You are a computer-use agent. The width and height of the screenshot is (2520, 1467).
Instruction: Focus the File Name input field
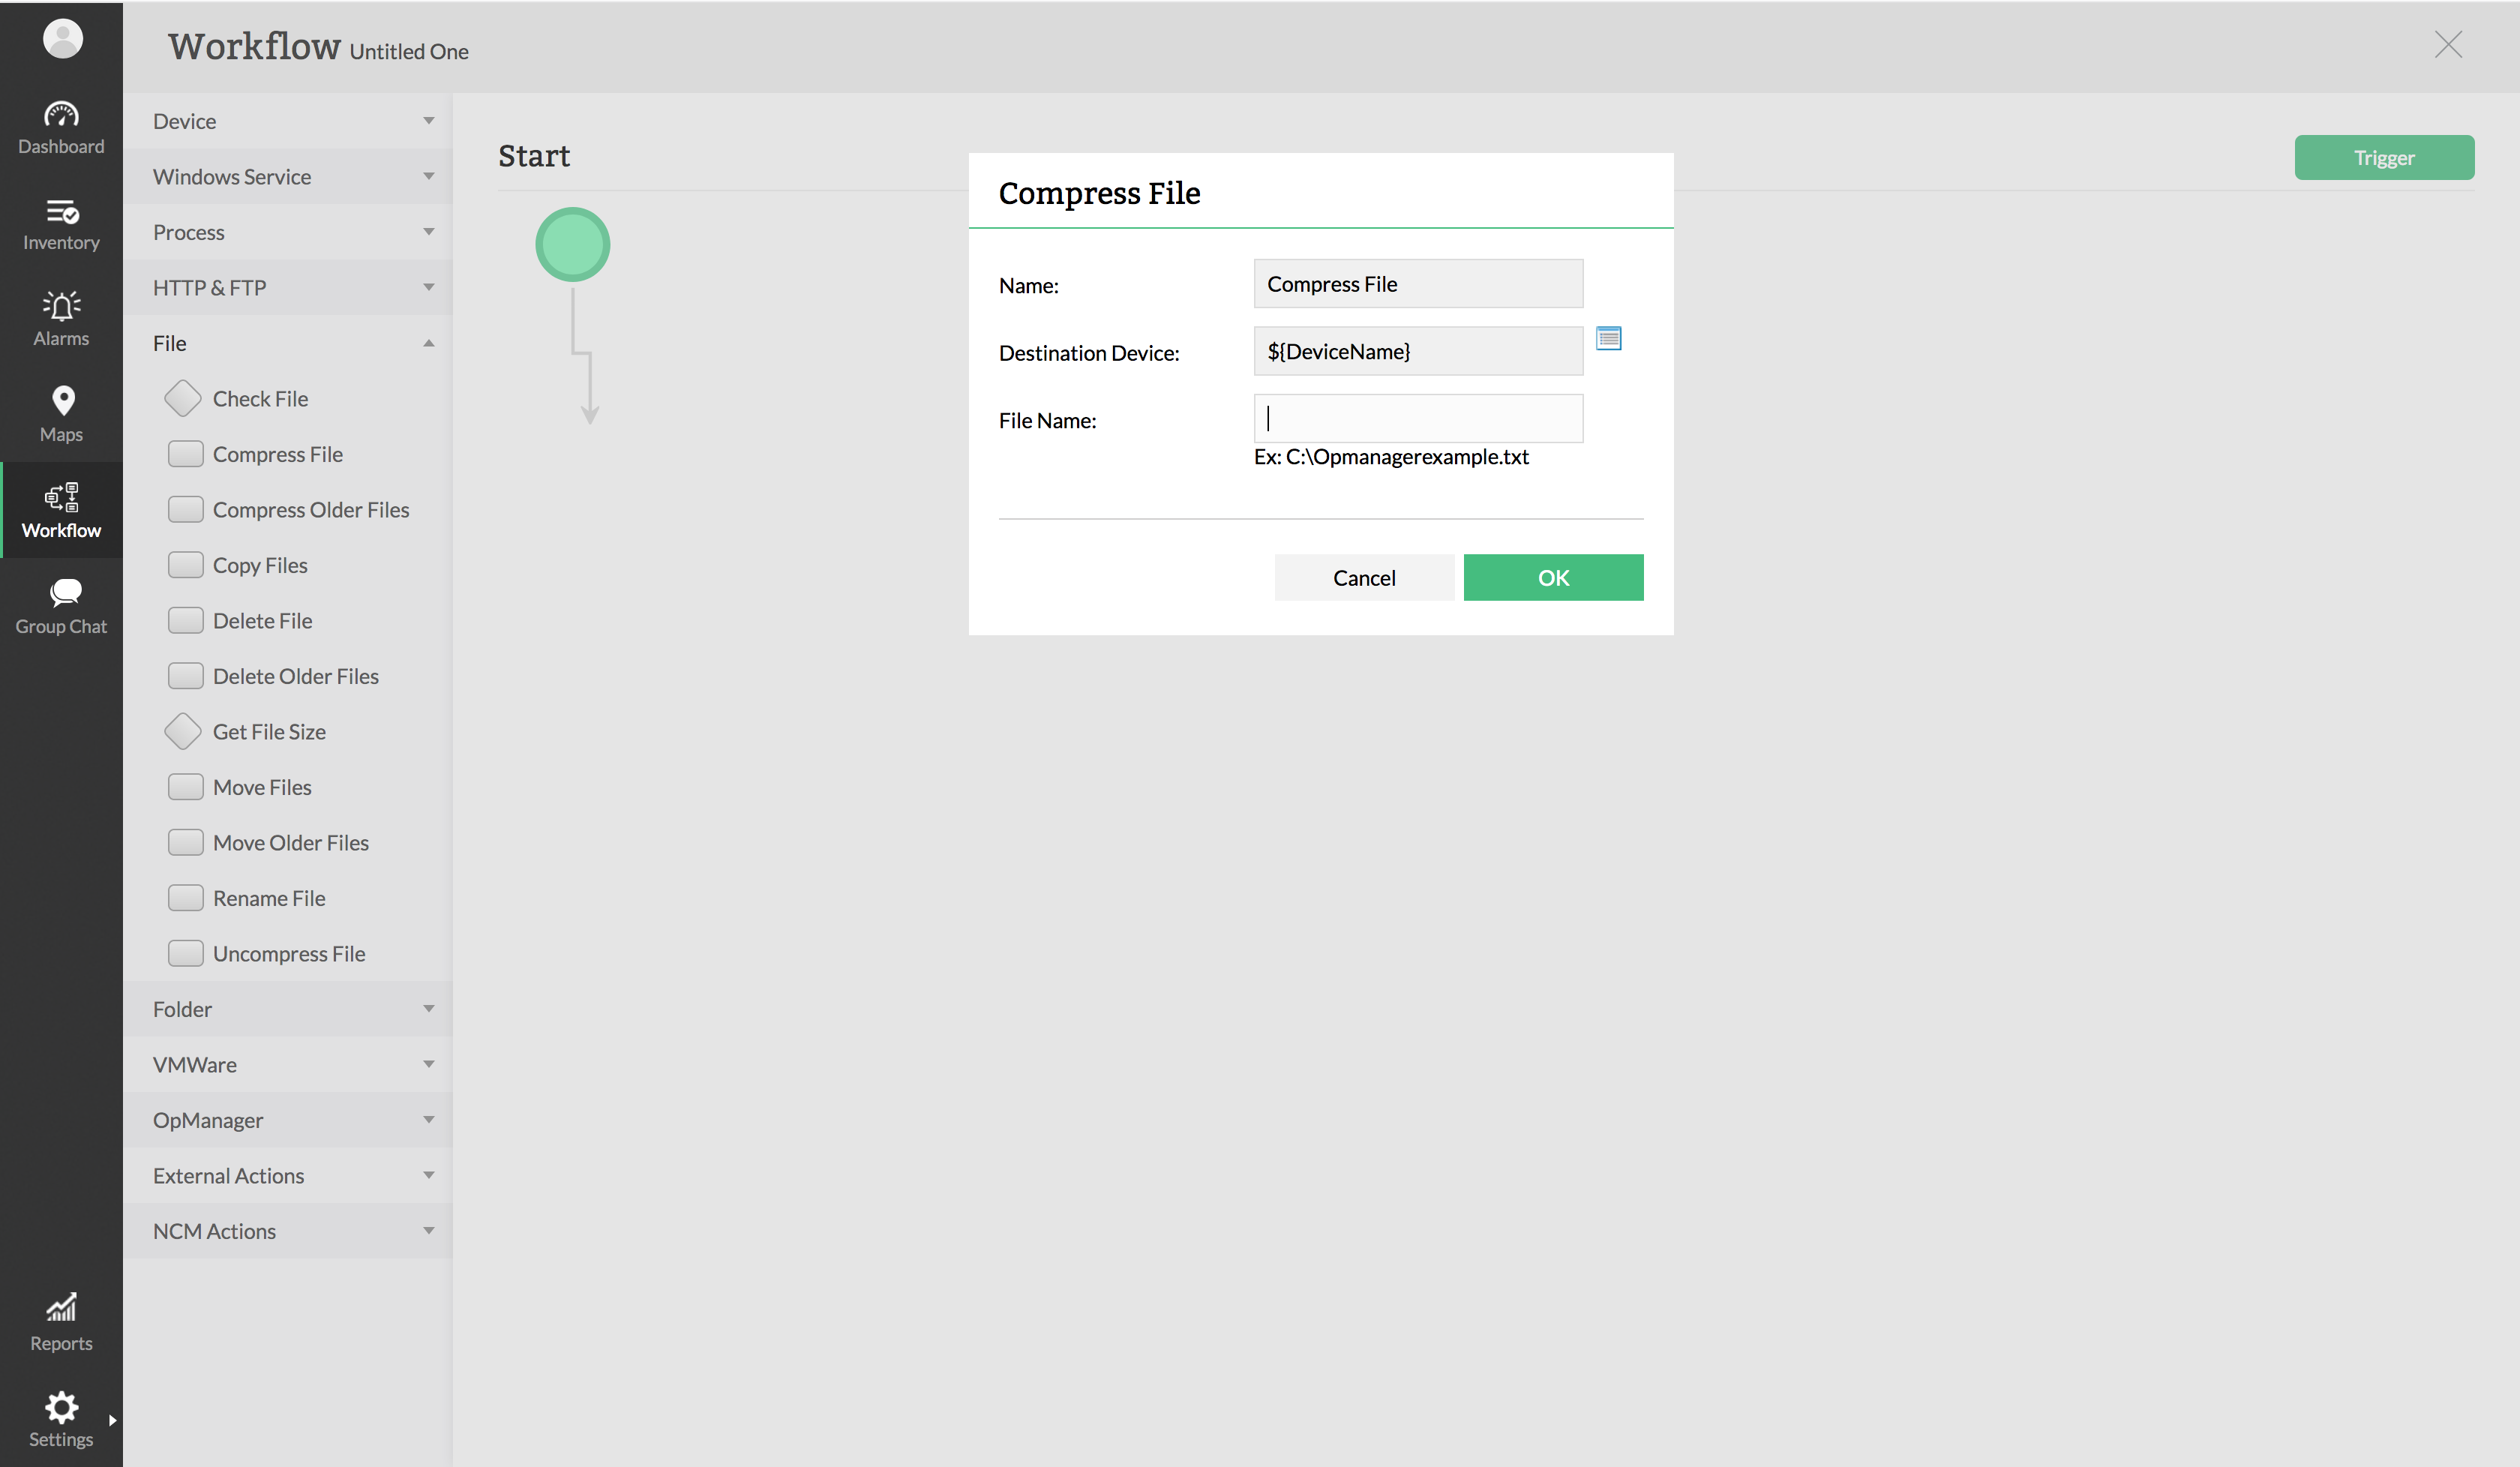(x=1417, y=419)
